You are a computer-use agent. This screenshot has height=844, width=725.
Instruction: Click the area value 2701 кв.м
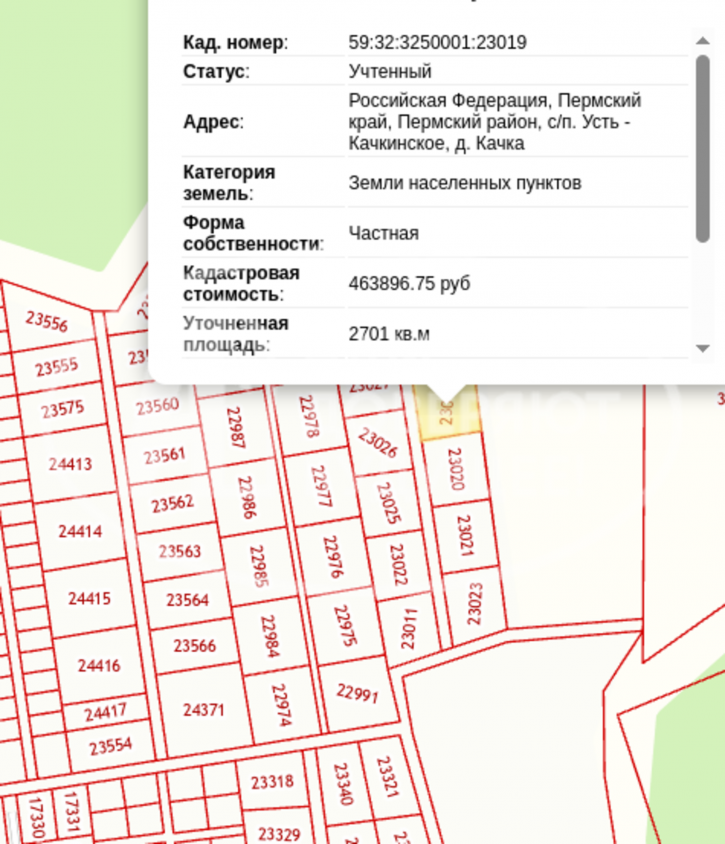pyautogui.click(x=389, y=334)
